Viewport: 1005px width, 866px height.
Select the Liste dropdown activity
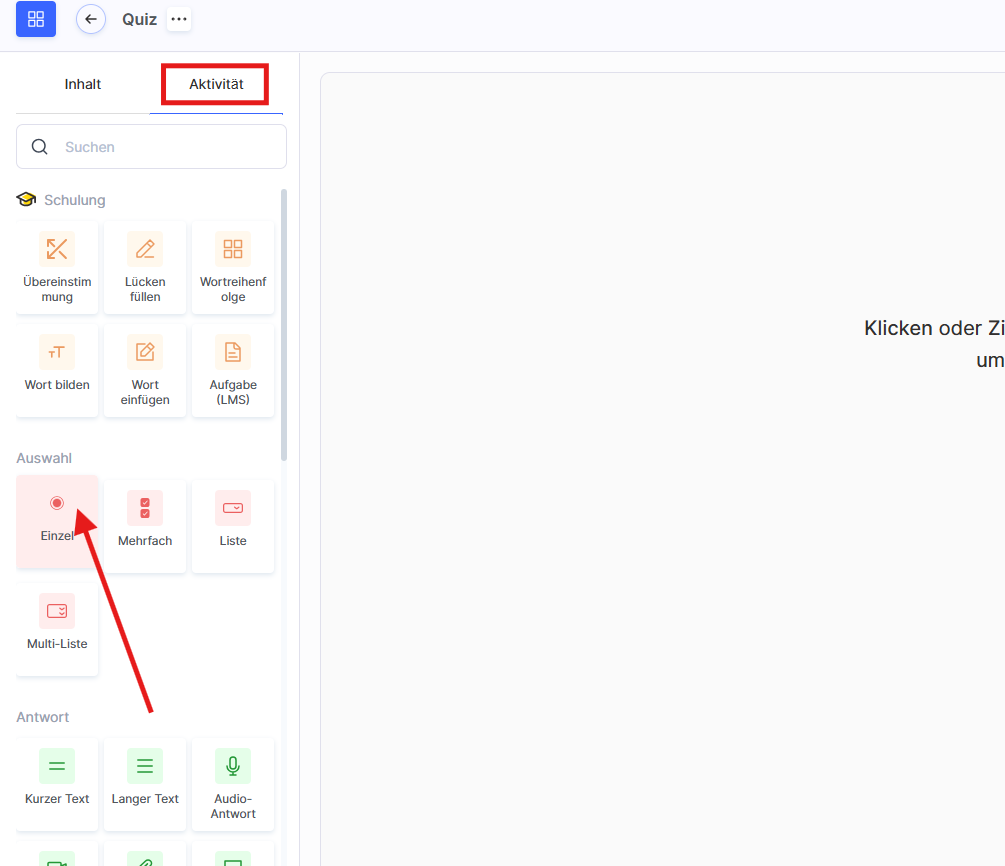tap(233, 526)
